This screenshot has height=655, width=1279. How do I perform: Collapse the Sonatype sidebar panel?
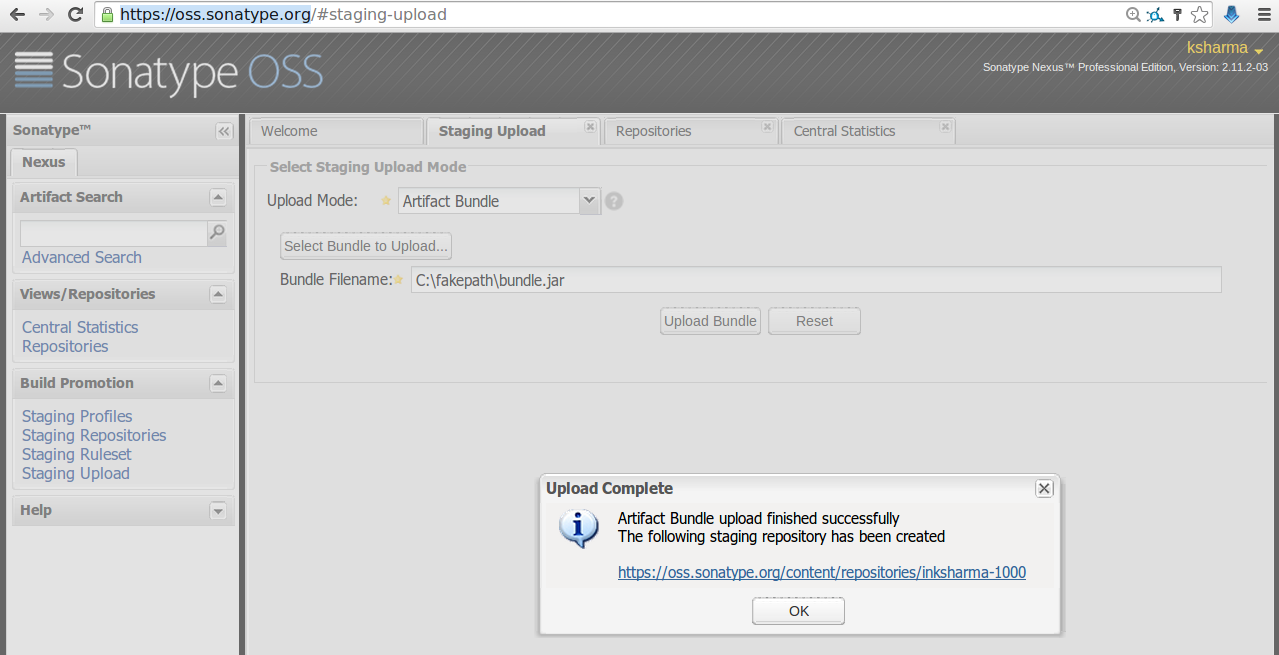(x=224, y=131)
